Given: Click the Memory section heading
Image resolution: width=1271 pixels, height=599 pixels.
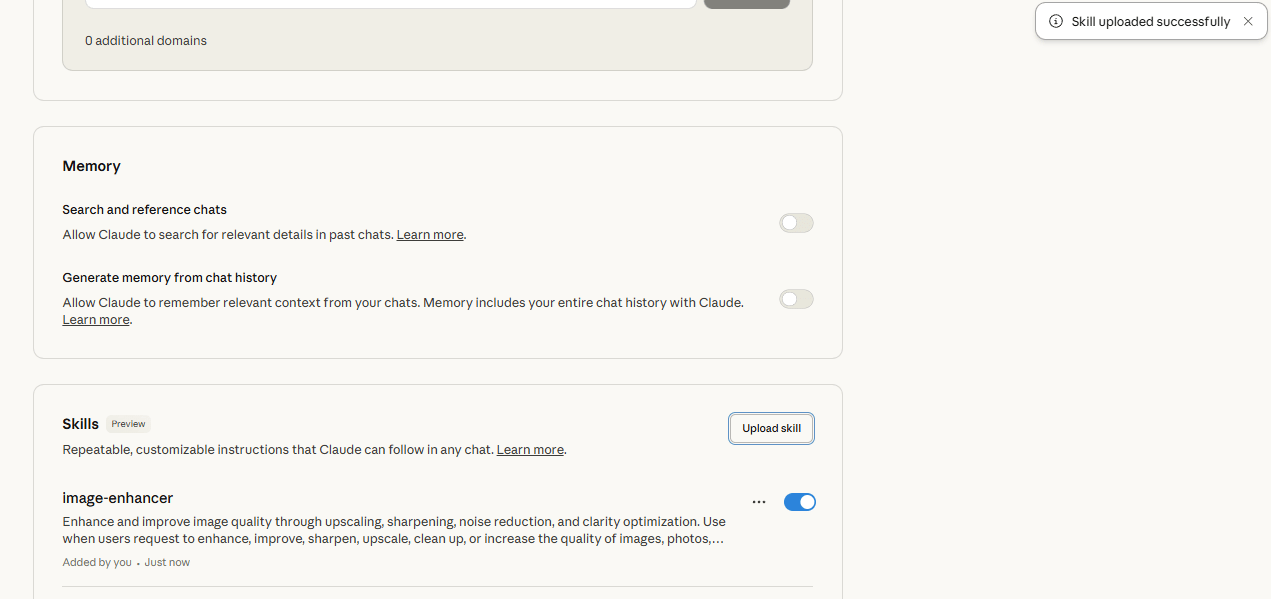Looking at the screenshot, I should click(x=91, y=166).
